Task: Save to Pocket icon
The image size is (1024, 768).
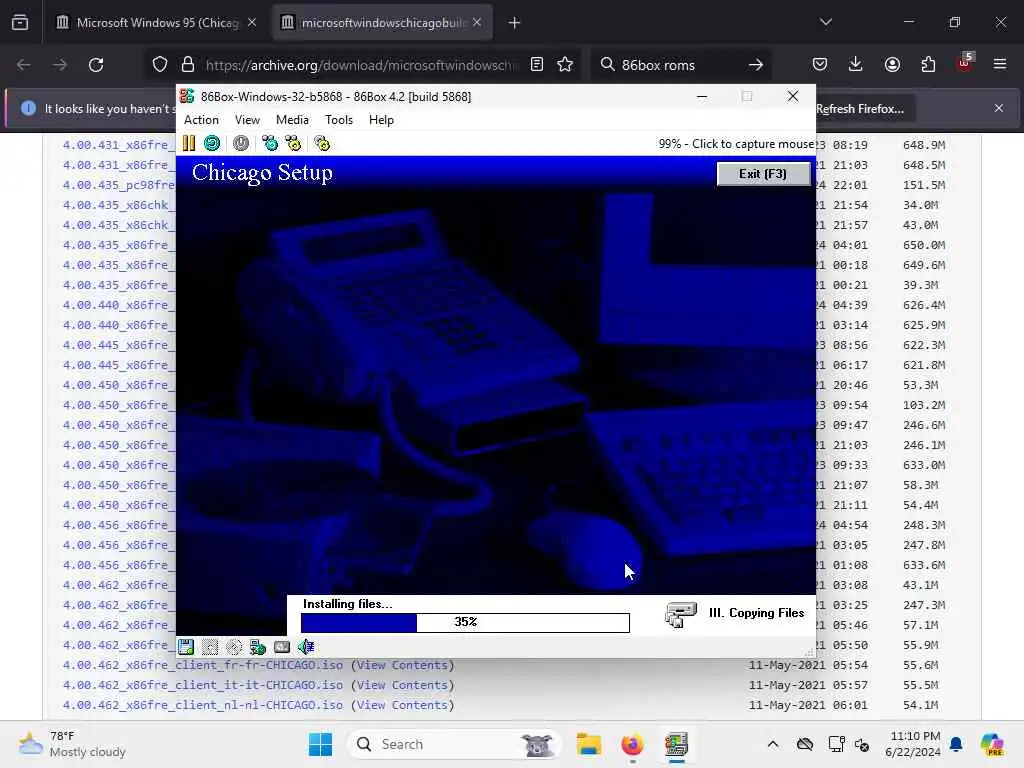Action: click(x=820, y=65)
